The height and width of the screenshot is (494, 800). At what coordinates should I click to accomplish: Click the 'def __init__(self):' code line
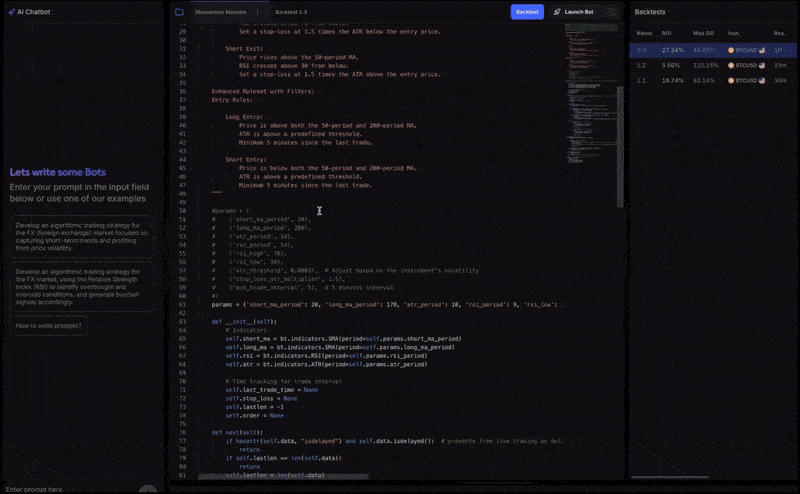click(244, 322)
